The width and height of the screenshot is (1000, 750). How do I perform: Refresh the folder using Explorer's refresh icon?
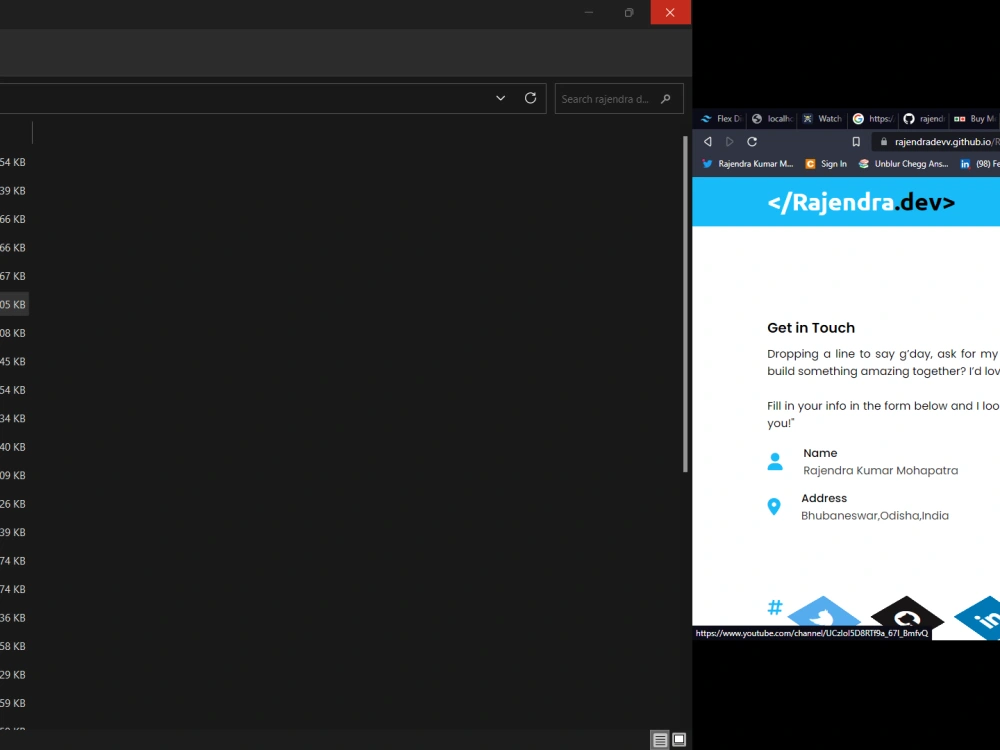[530, 98]
